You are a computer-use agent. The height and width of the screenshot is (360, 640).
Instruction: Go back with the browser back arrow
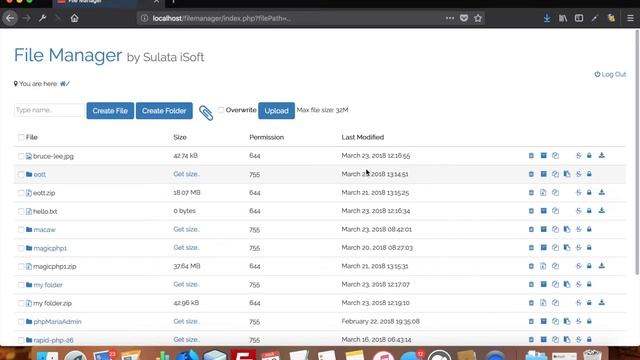[10, 18]
